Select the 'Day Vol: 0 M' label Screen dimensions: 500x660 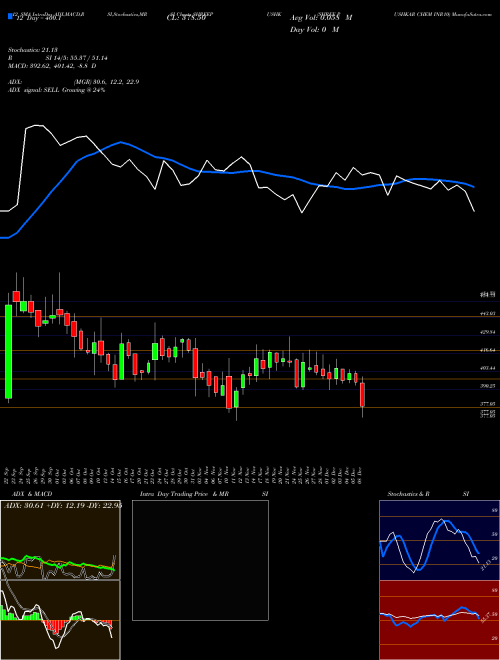[314, 30]
